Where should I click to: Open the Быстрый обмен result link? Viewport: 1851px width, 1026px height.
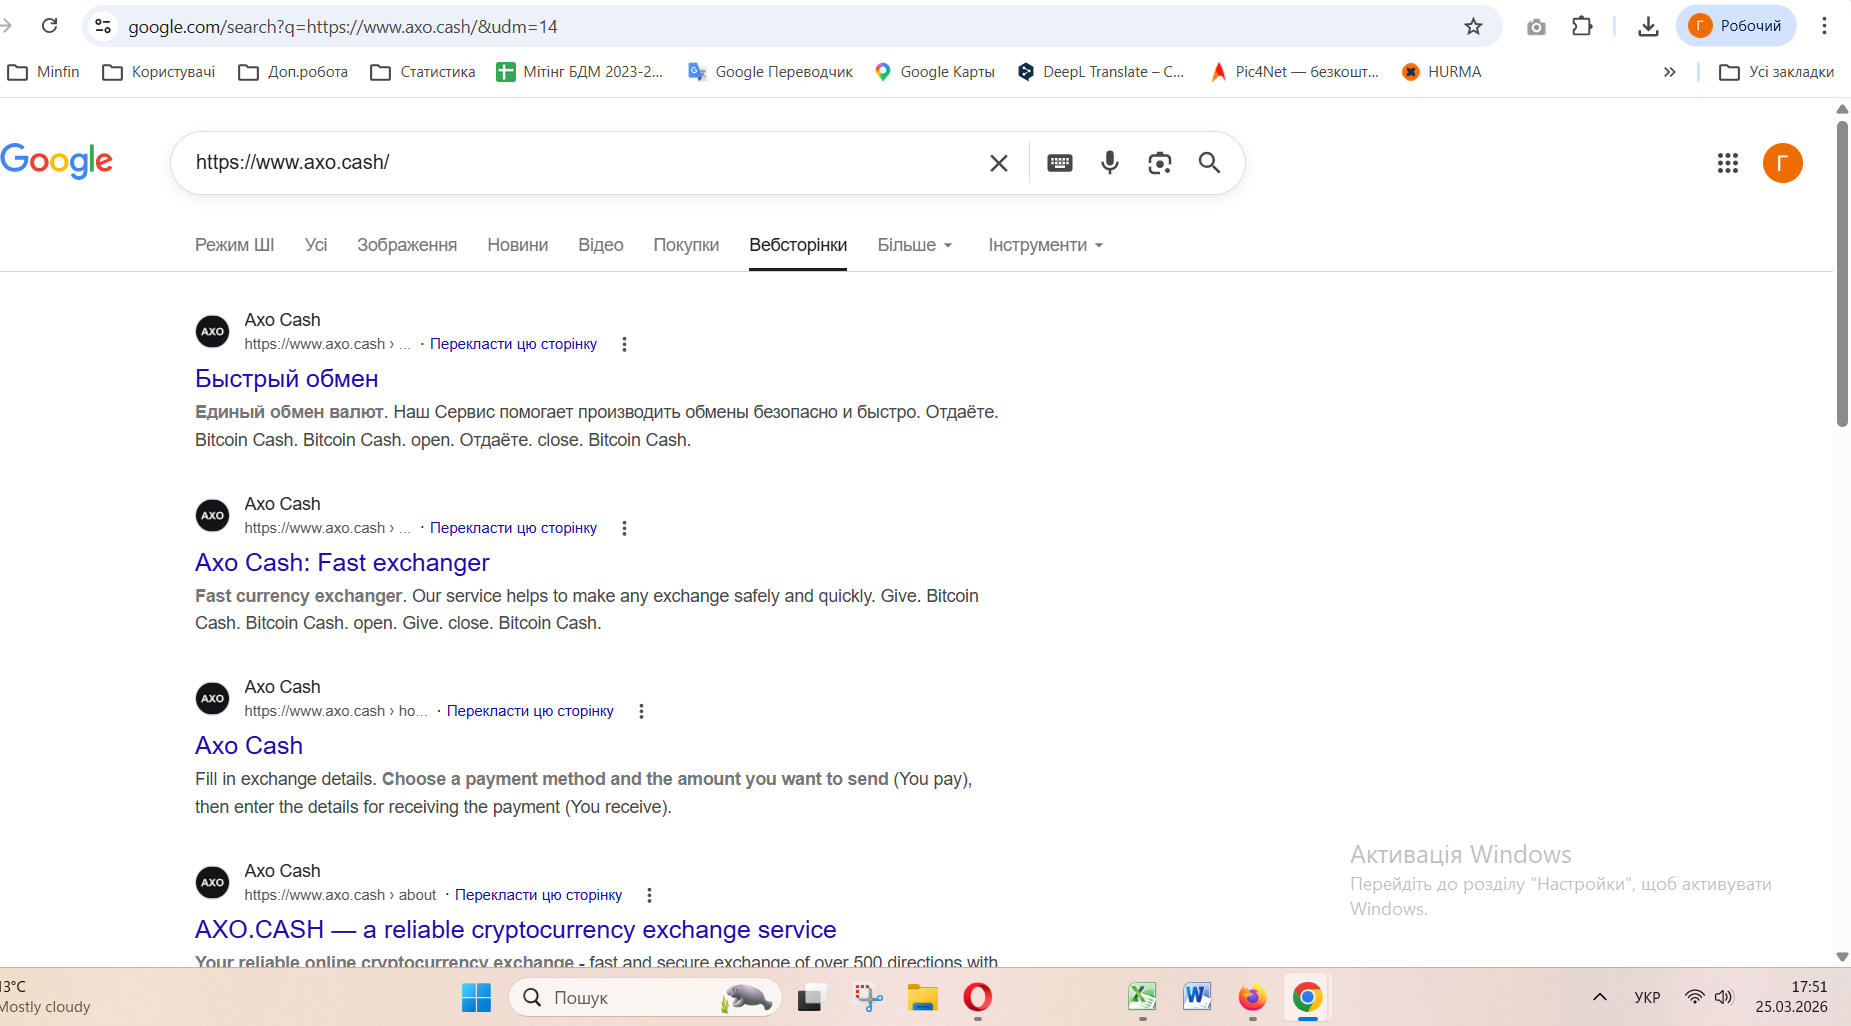(286, 379)
